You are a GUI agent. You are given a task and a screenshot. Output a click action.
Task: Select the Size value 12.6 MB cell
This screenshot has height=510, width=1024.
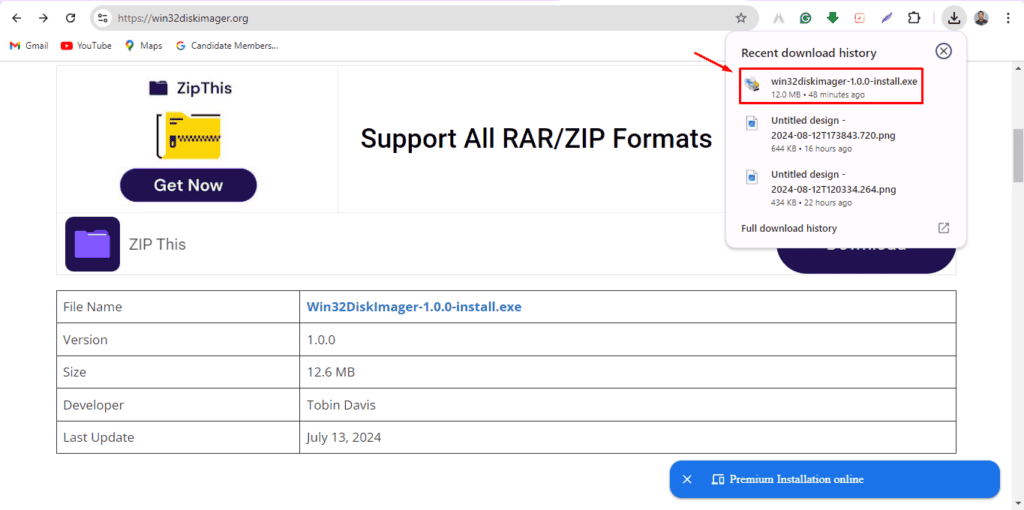(x=628, y=372)
